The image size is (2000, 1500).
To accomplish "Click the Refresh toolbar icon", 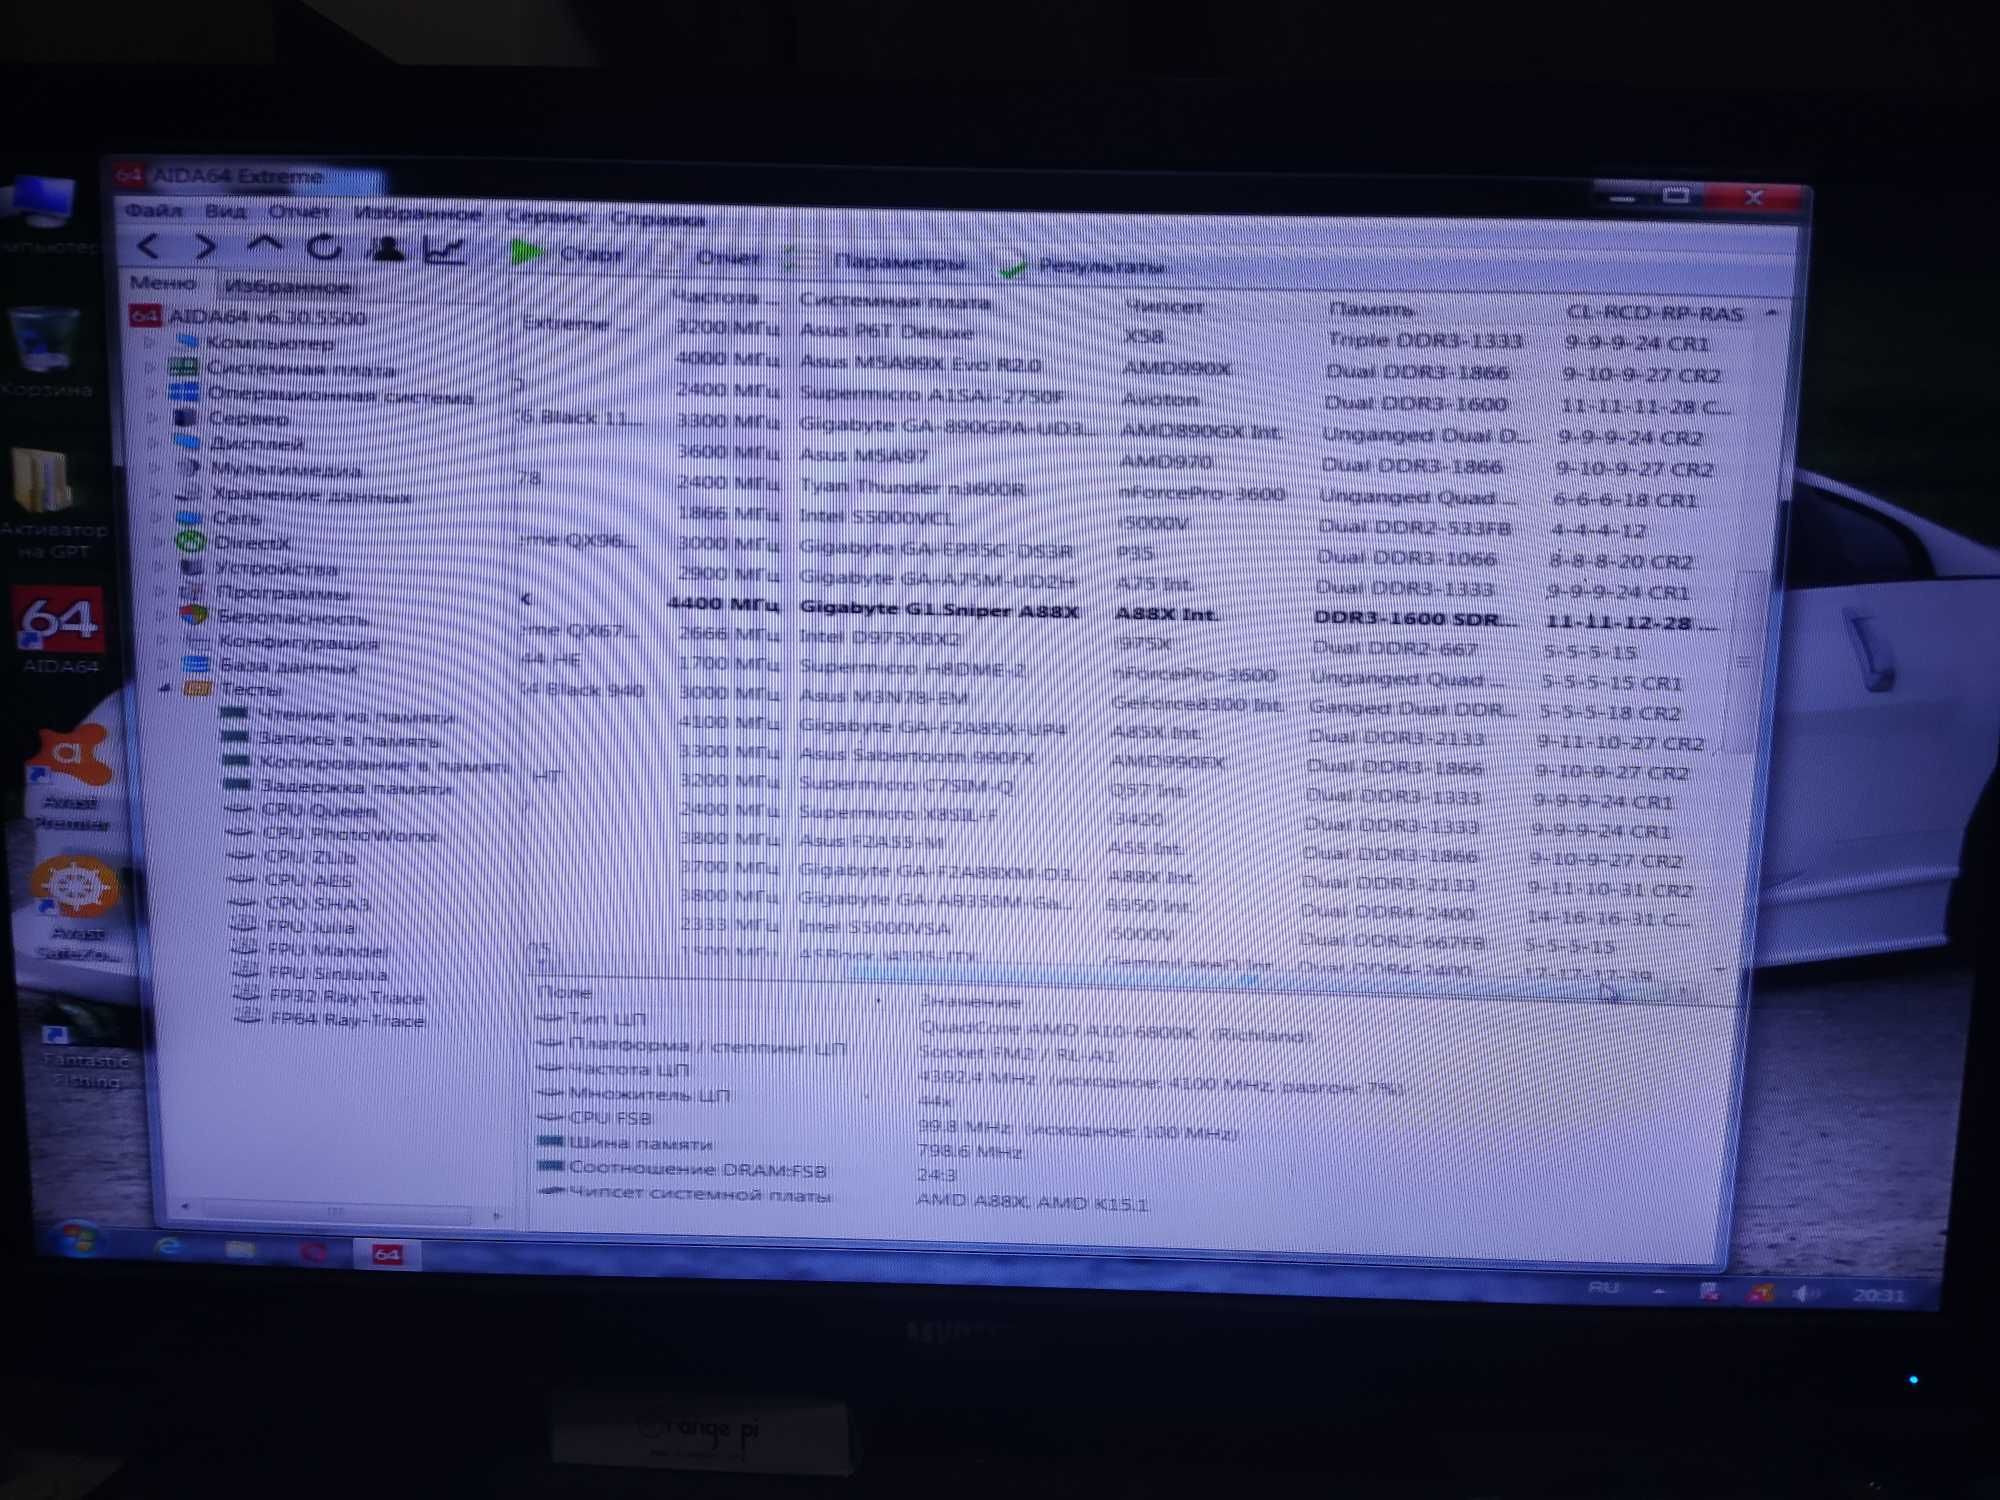I will pyautogui.click(x=325, y=248).
